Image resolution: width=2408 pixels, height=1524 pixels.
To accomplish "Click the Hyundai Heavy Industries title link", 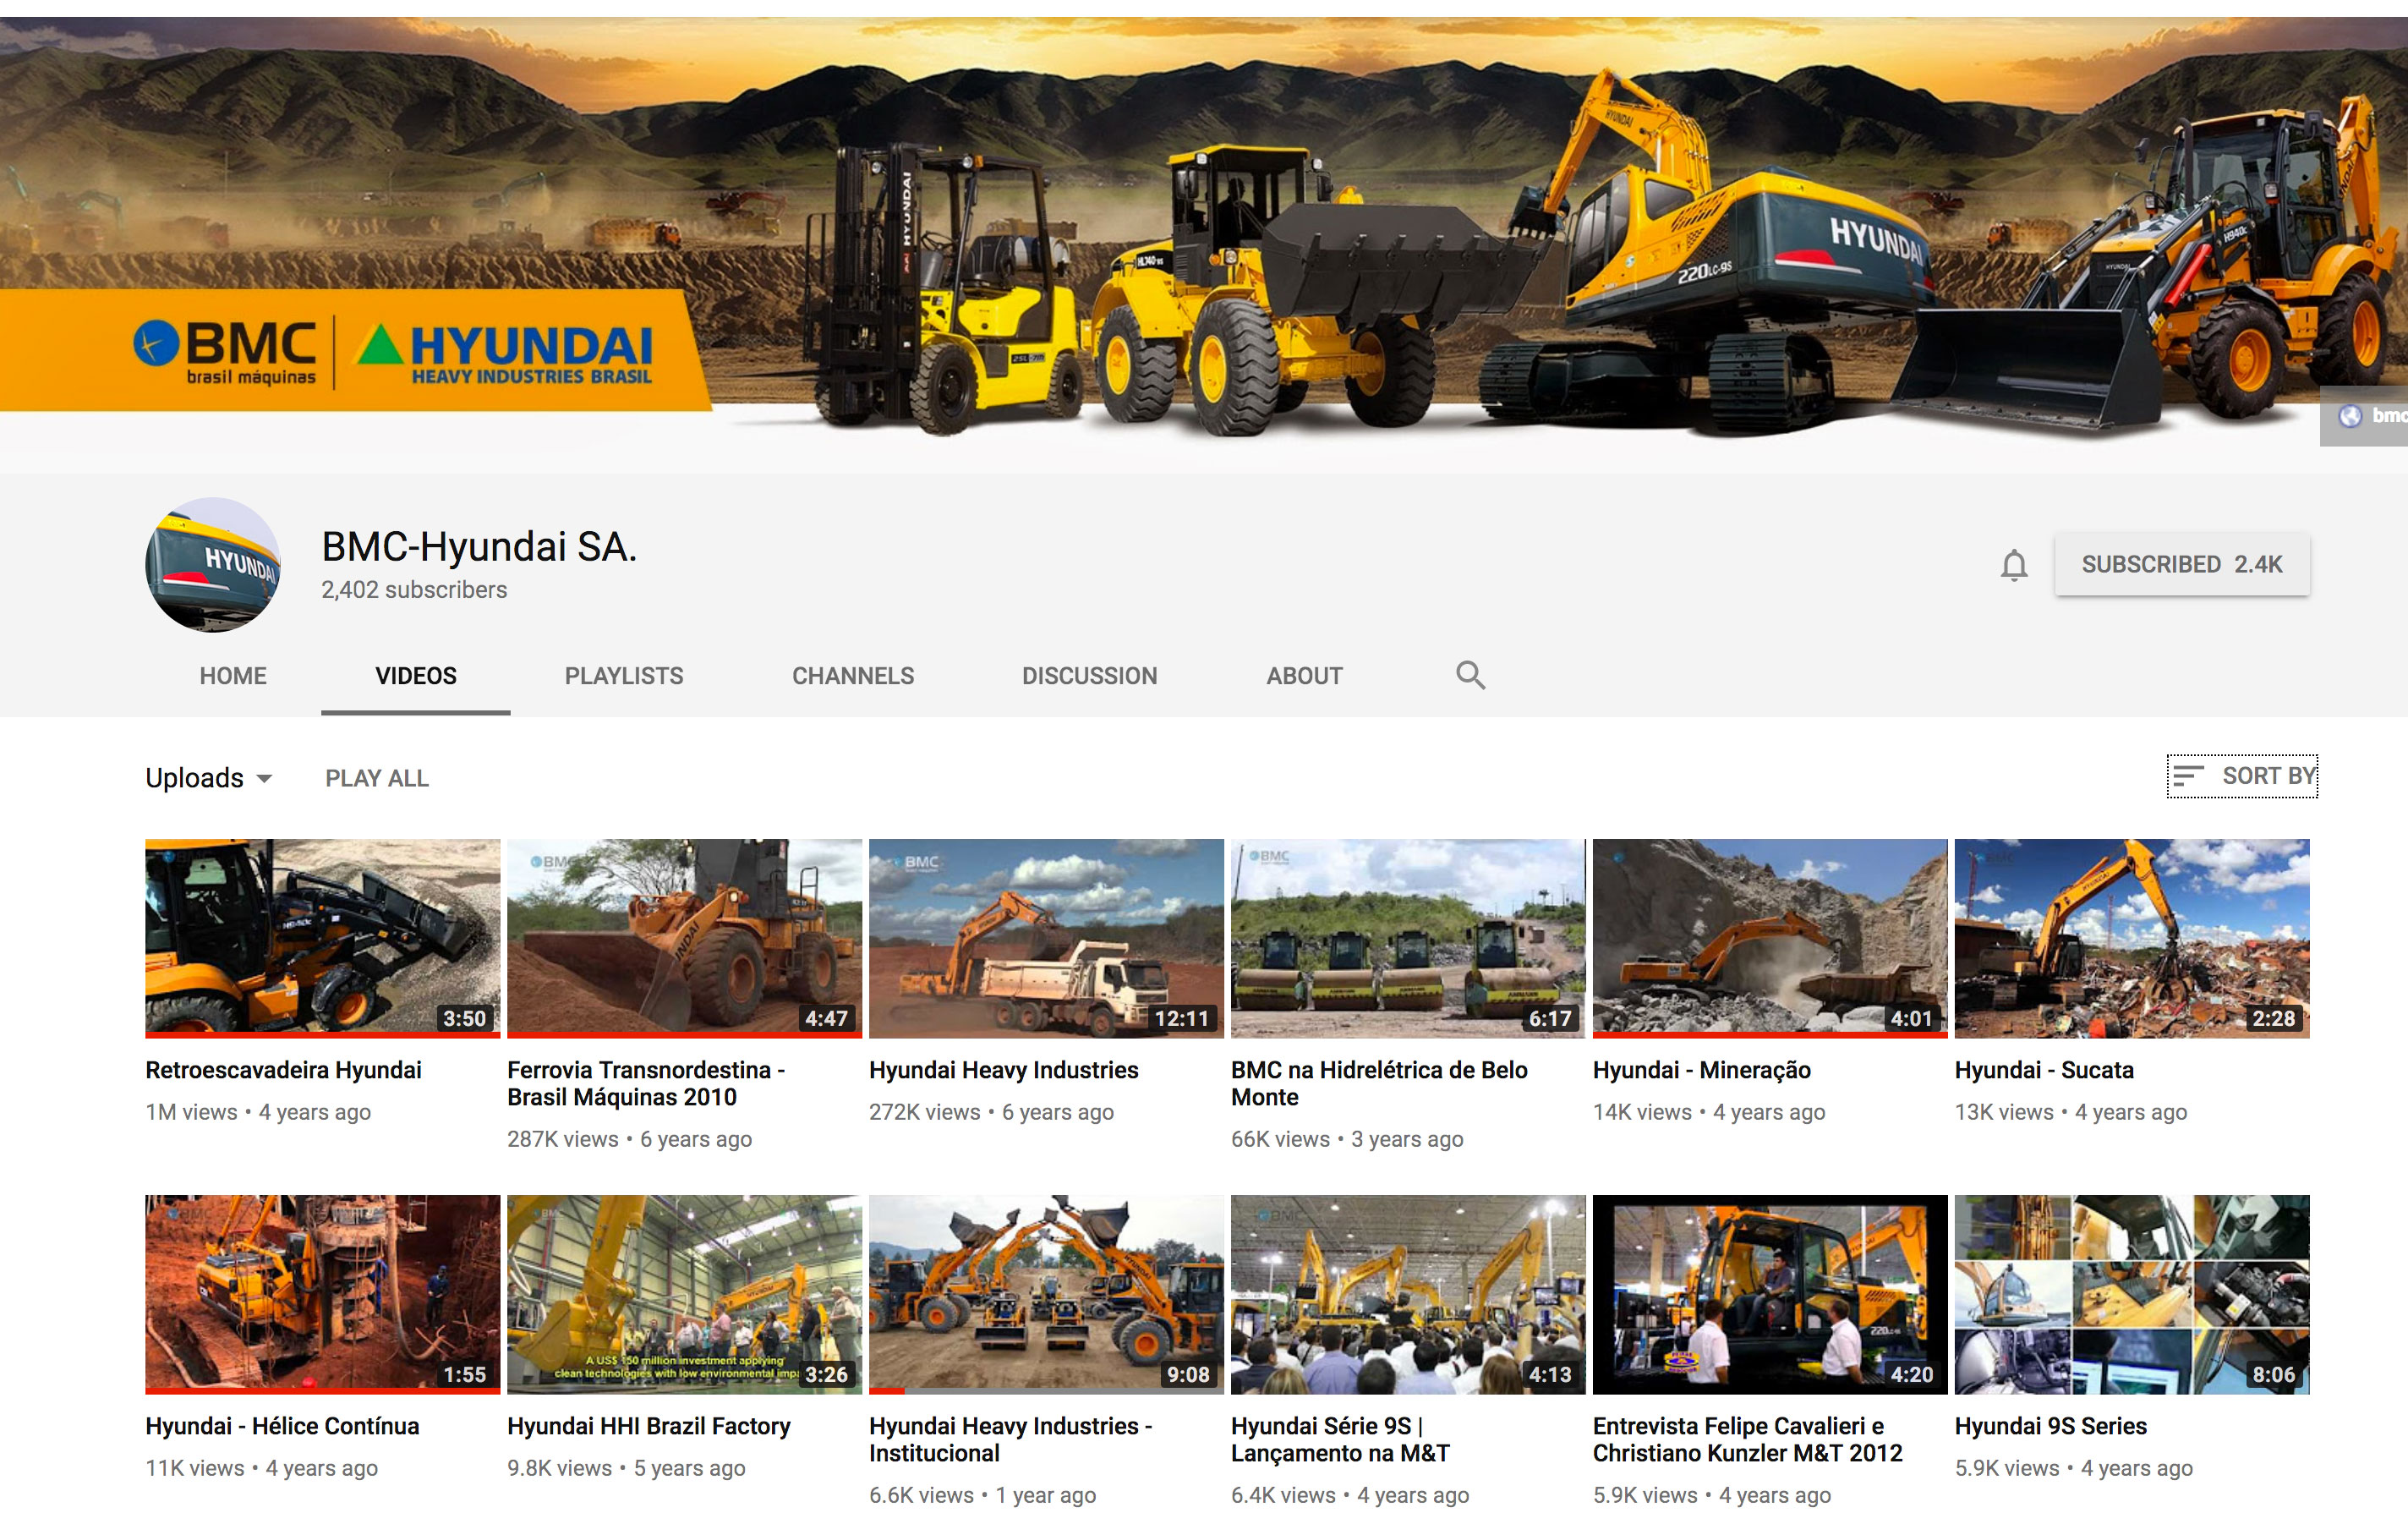I will [1003, 1070].
